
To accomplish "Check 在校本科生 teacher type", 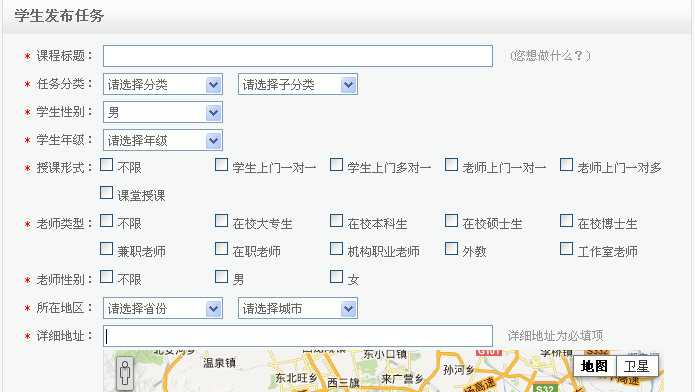I will [x=336, y=221].
